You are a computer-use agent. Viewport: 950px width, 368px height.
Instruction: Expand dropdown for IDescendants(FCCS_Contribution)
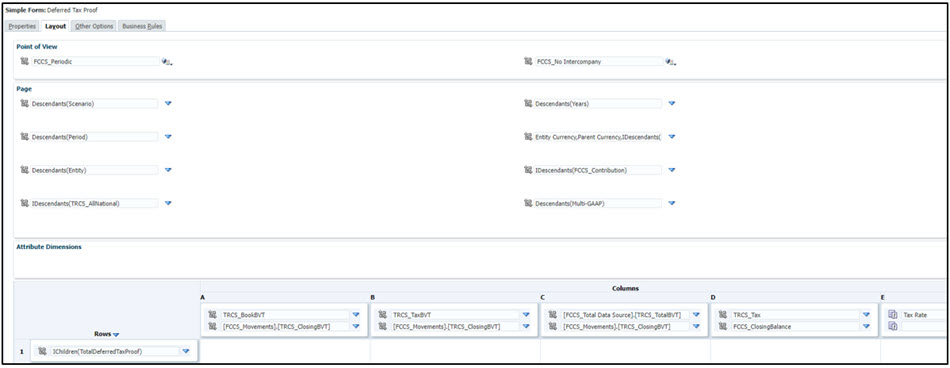point(672,170)
